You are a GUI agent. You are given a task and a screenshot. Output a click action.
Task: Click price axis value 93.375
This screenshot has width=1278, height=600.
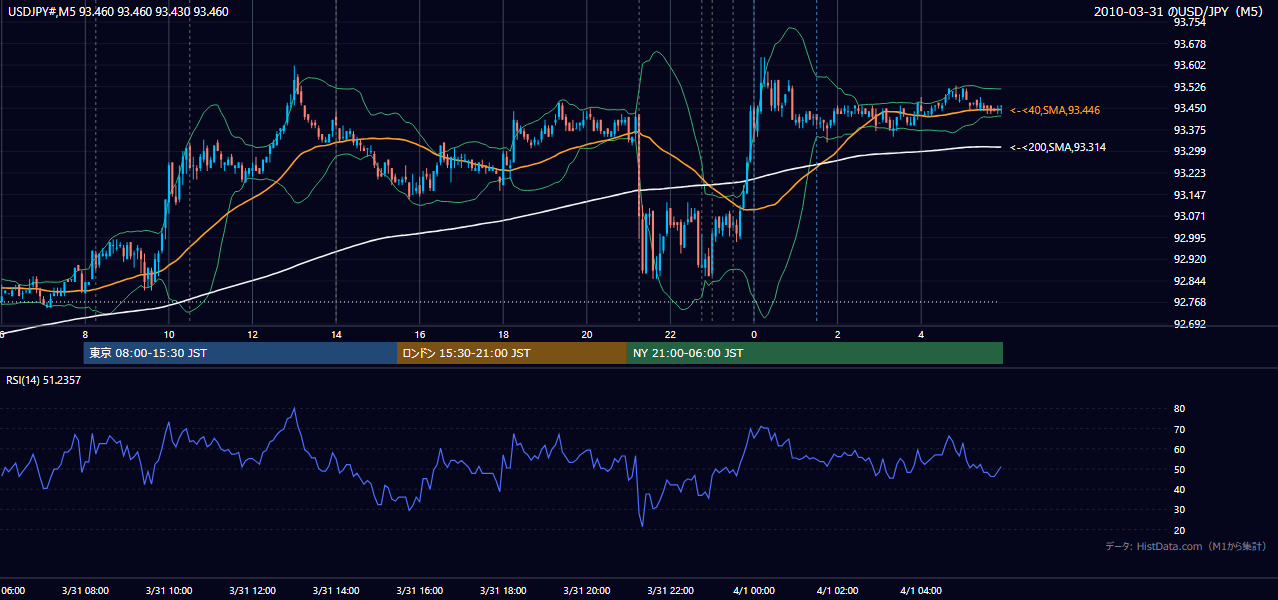click(x=1188, y=130)
